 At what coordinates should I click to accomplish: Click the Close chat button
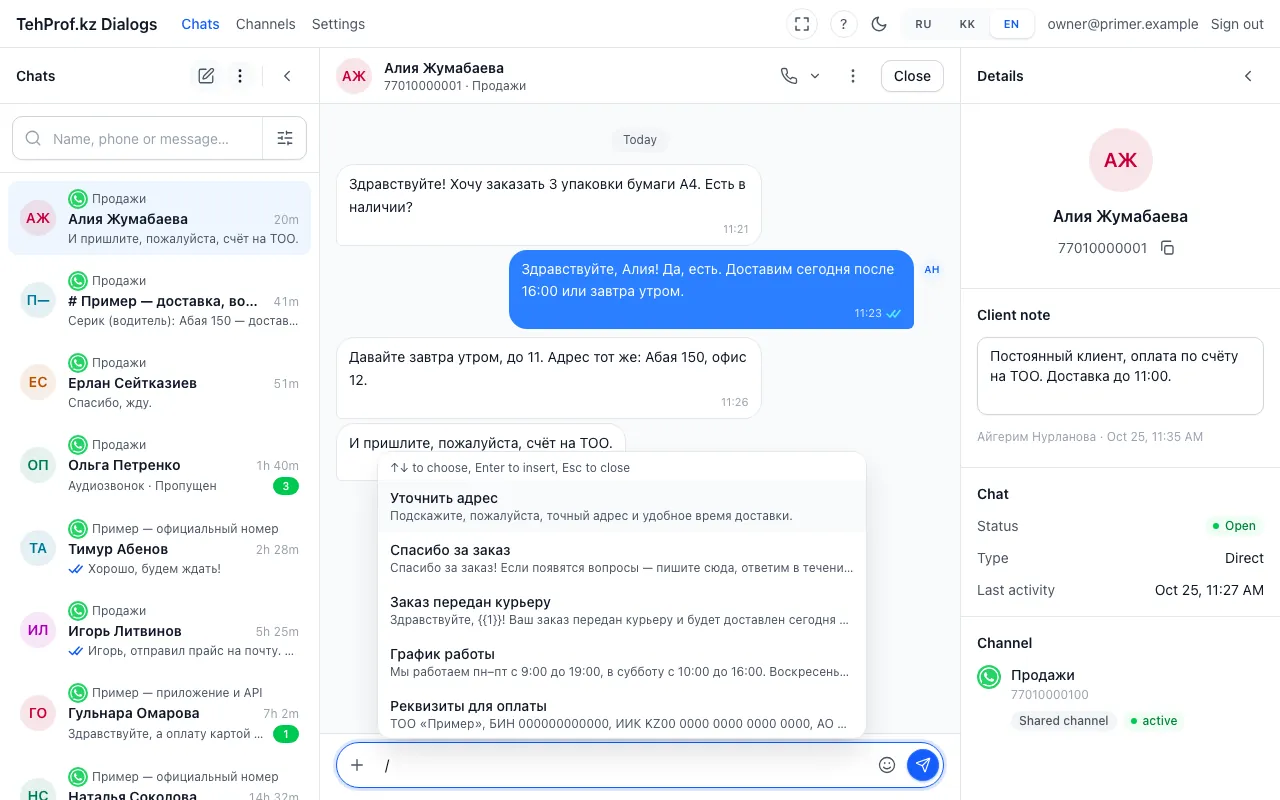pos(912,76)
